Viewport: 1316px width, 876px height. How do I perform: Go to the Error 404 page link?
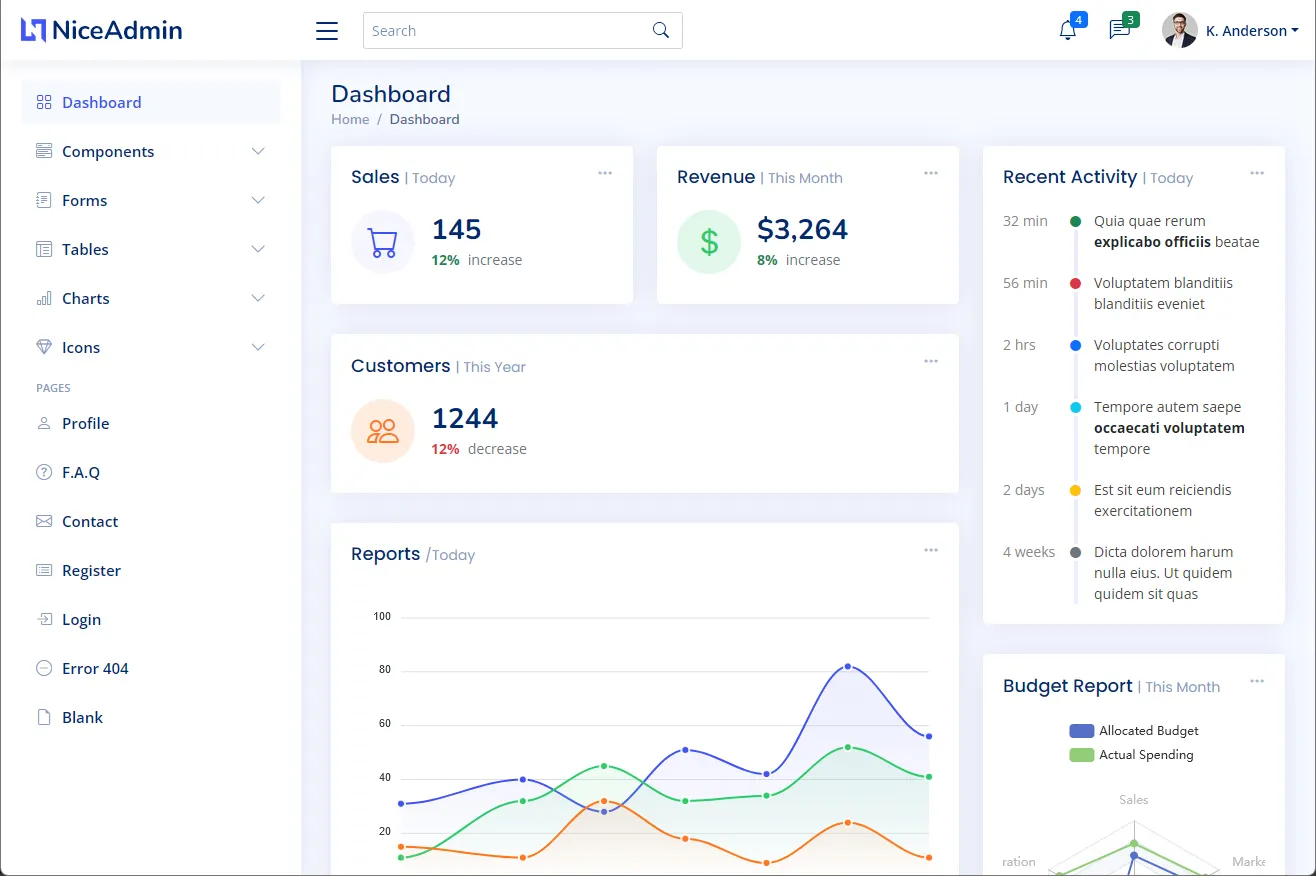[x=95, y=668]
